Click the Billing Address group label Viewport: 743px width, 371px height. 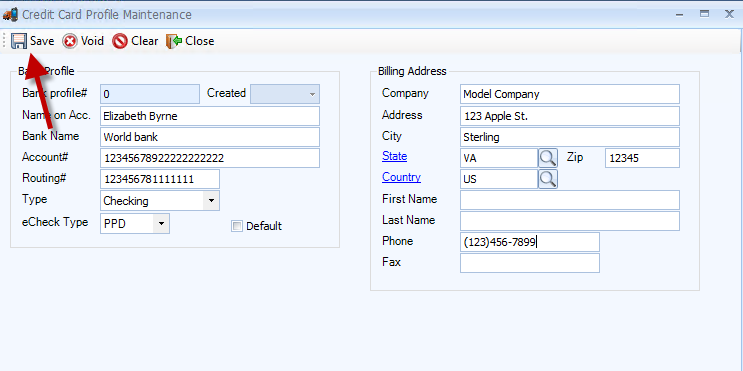[412, 71]
